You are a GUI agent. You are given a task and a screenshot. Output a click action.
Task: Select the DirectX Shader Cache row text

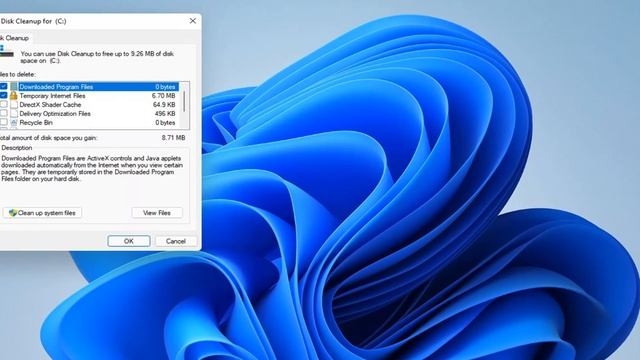pos(50,104)
